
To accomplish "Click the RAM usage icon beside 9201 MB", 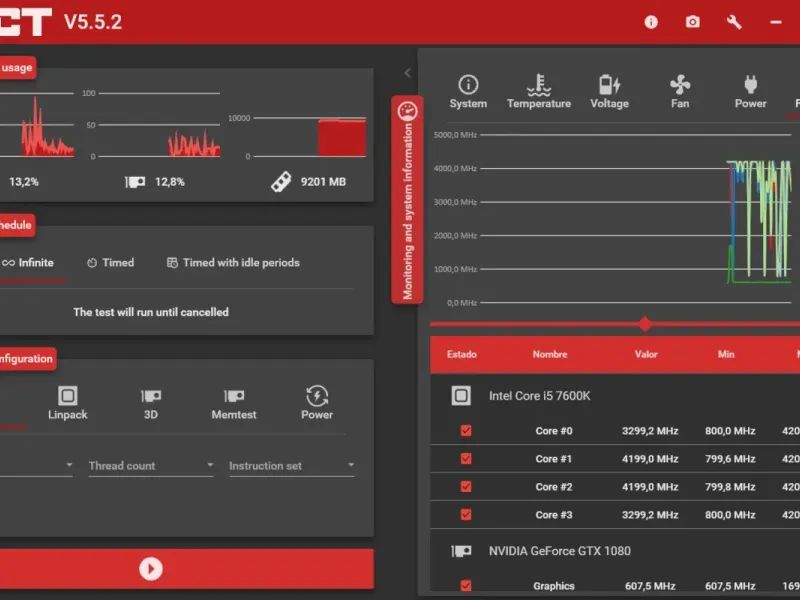I will click(x=281, y=182).
